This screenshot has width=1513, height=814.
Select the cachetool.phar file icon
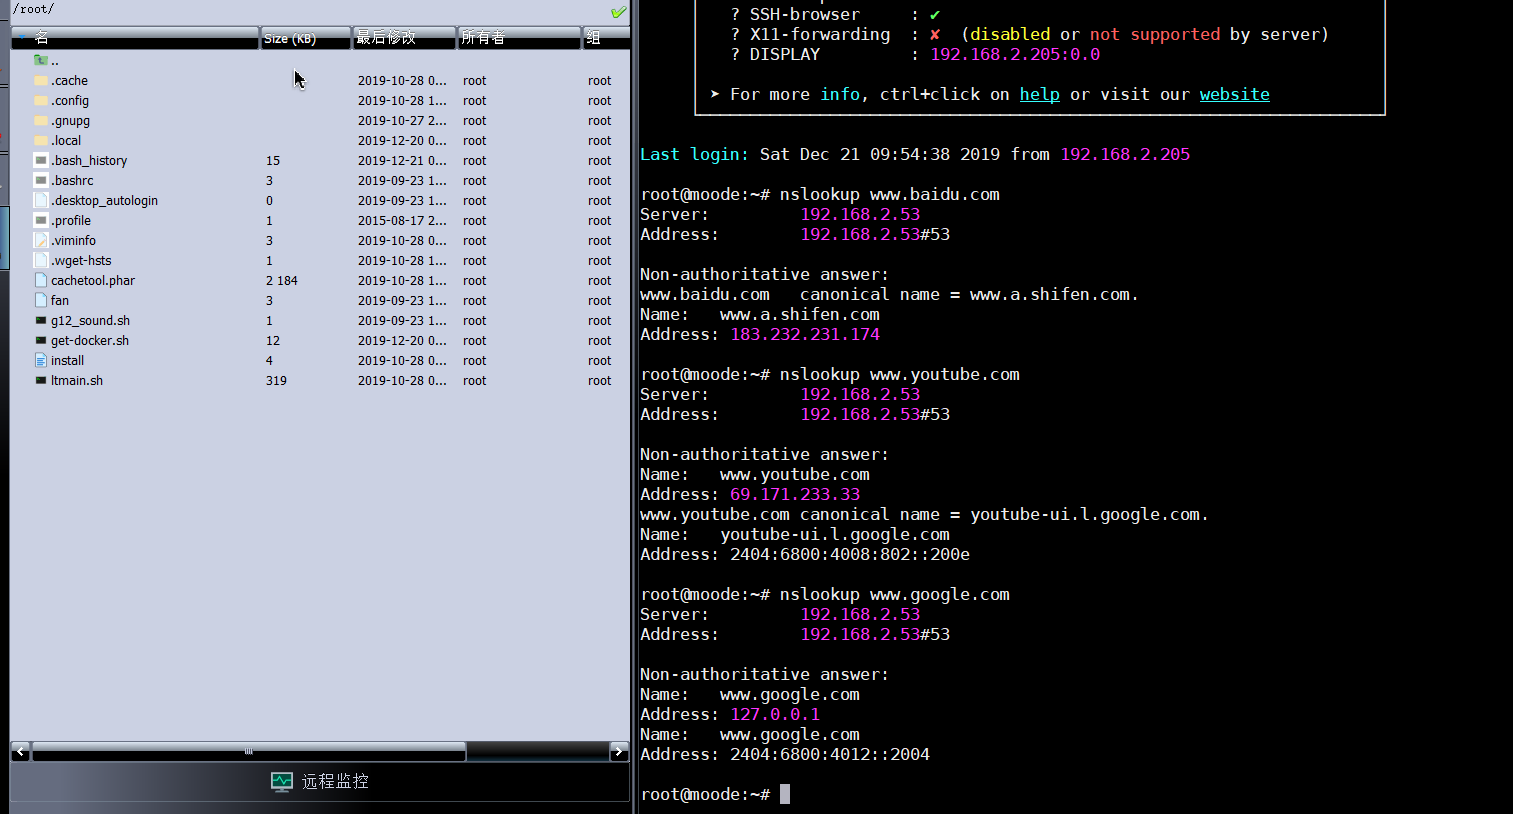pyautogui.click(x=39, y=280)
